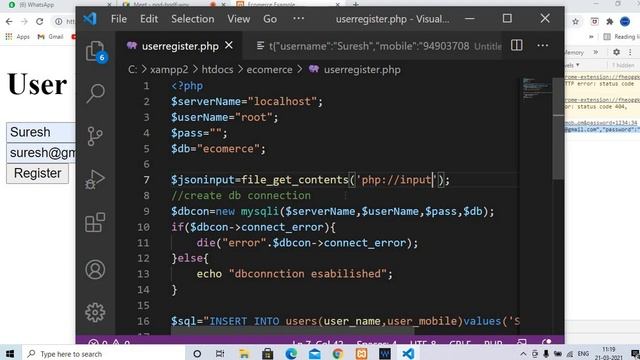Open the Cortana circle icon on the taskbar
The image size is (640, 360).
[x=197, y=353]
